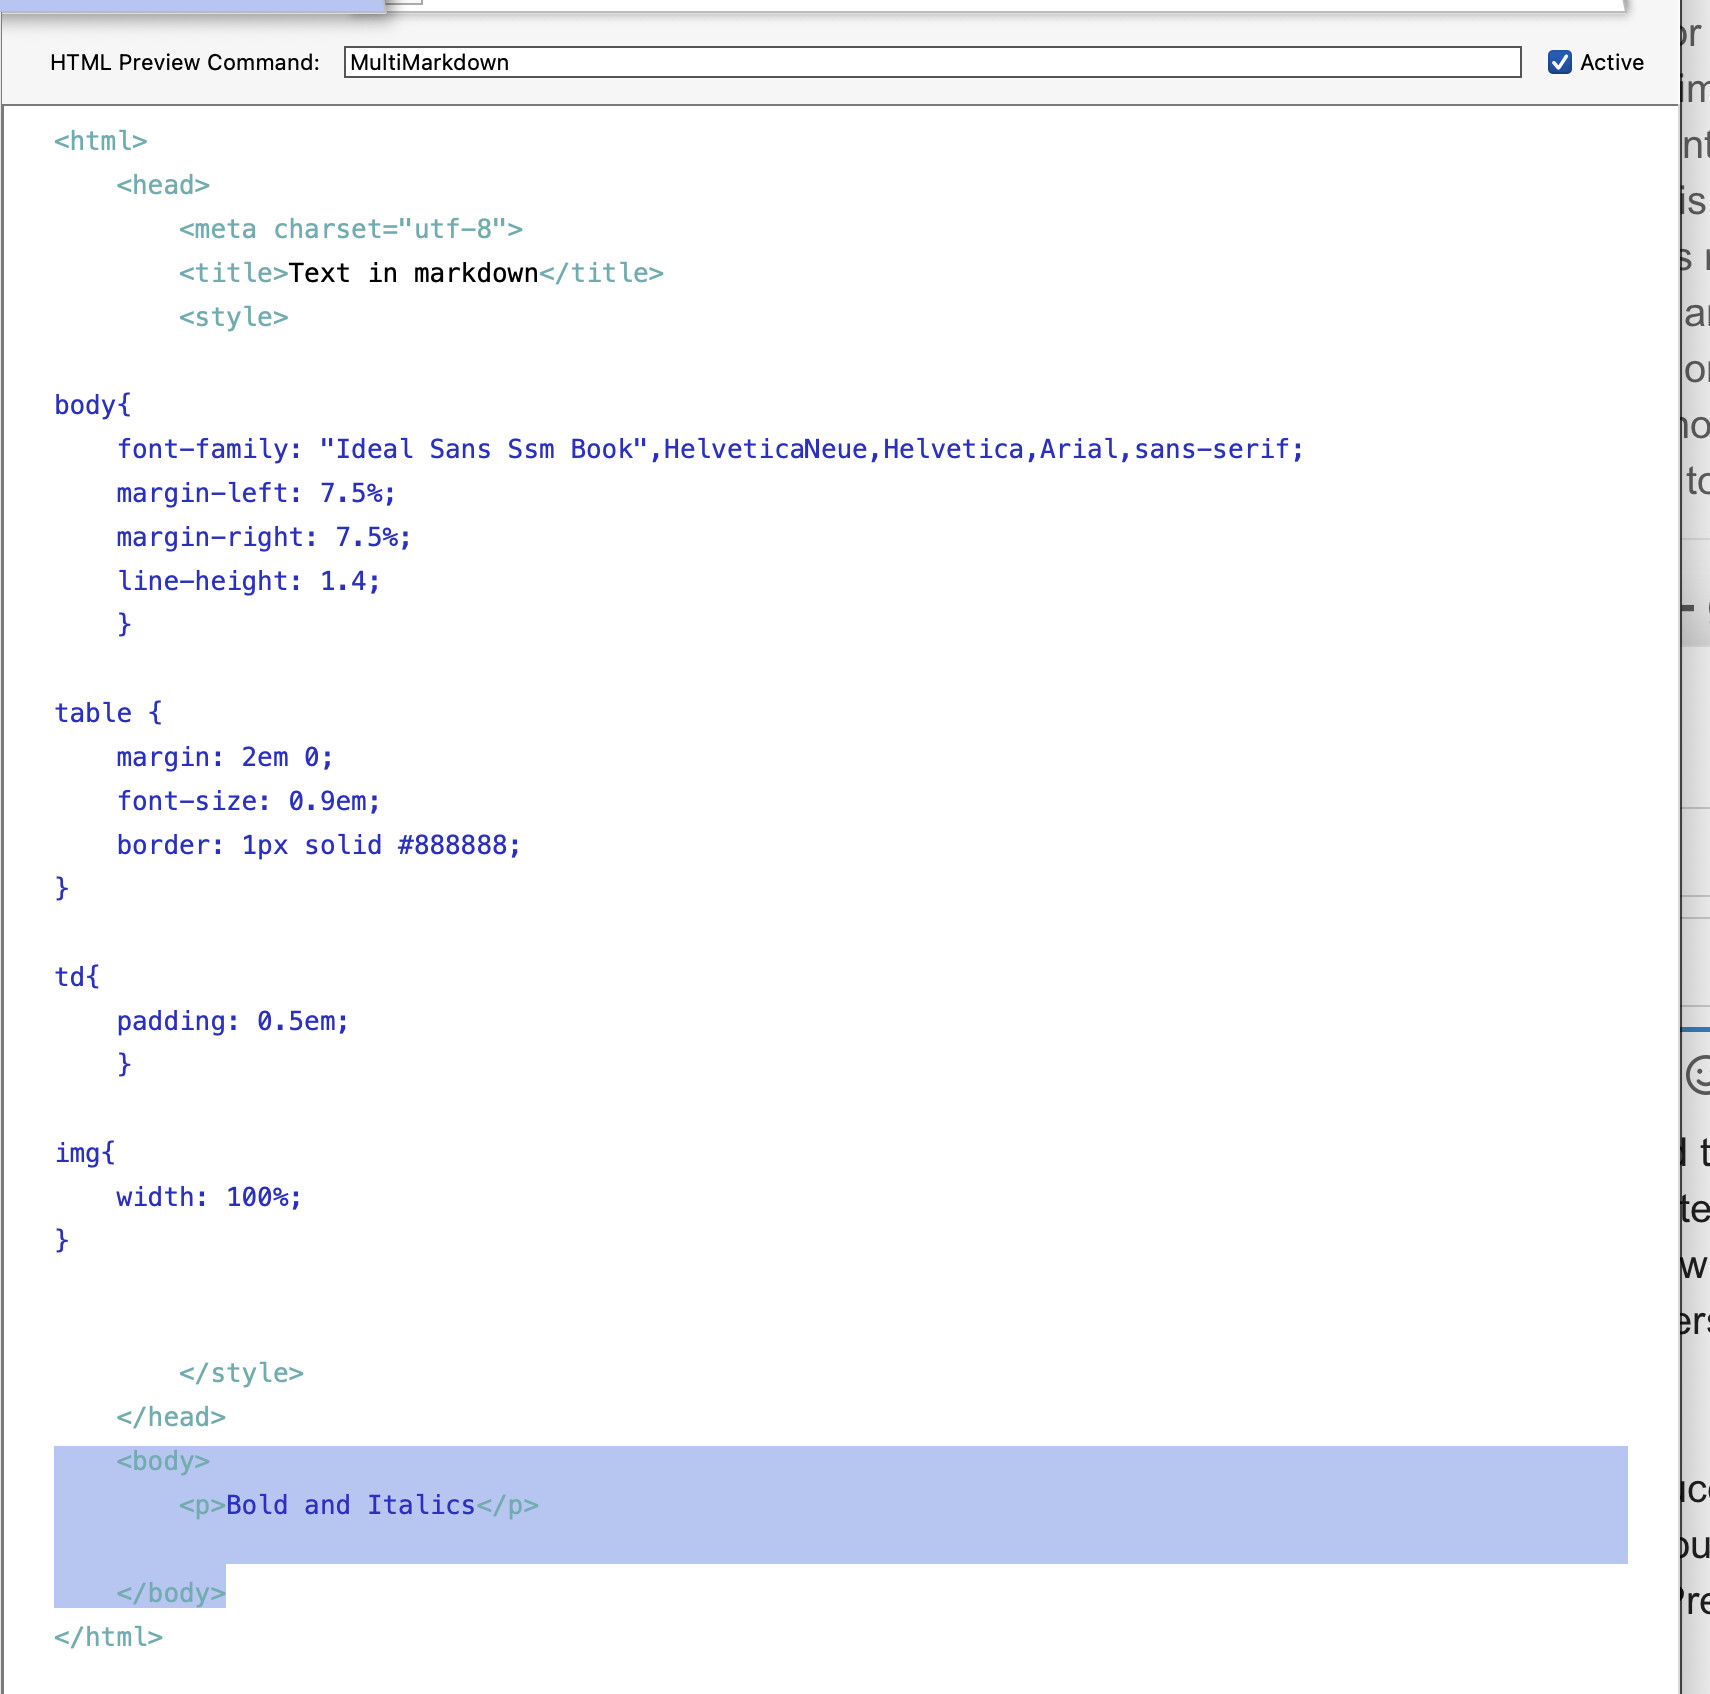Click the font-size 0.9em line
Screen dimensions: 1710x1694
pos(248,801)
